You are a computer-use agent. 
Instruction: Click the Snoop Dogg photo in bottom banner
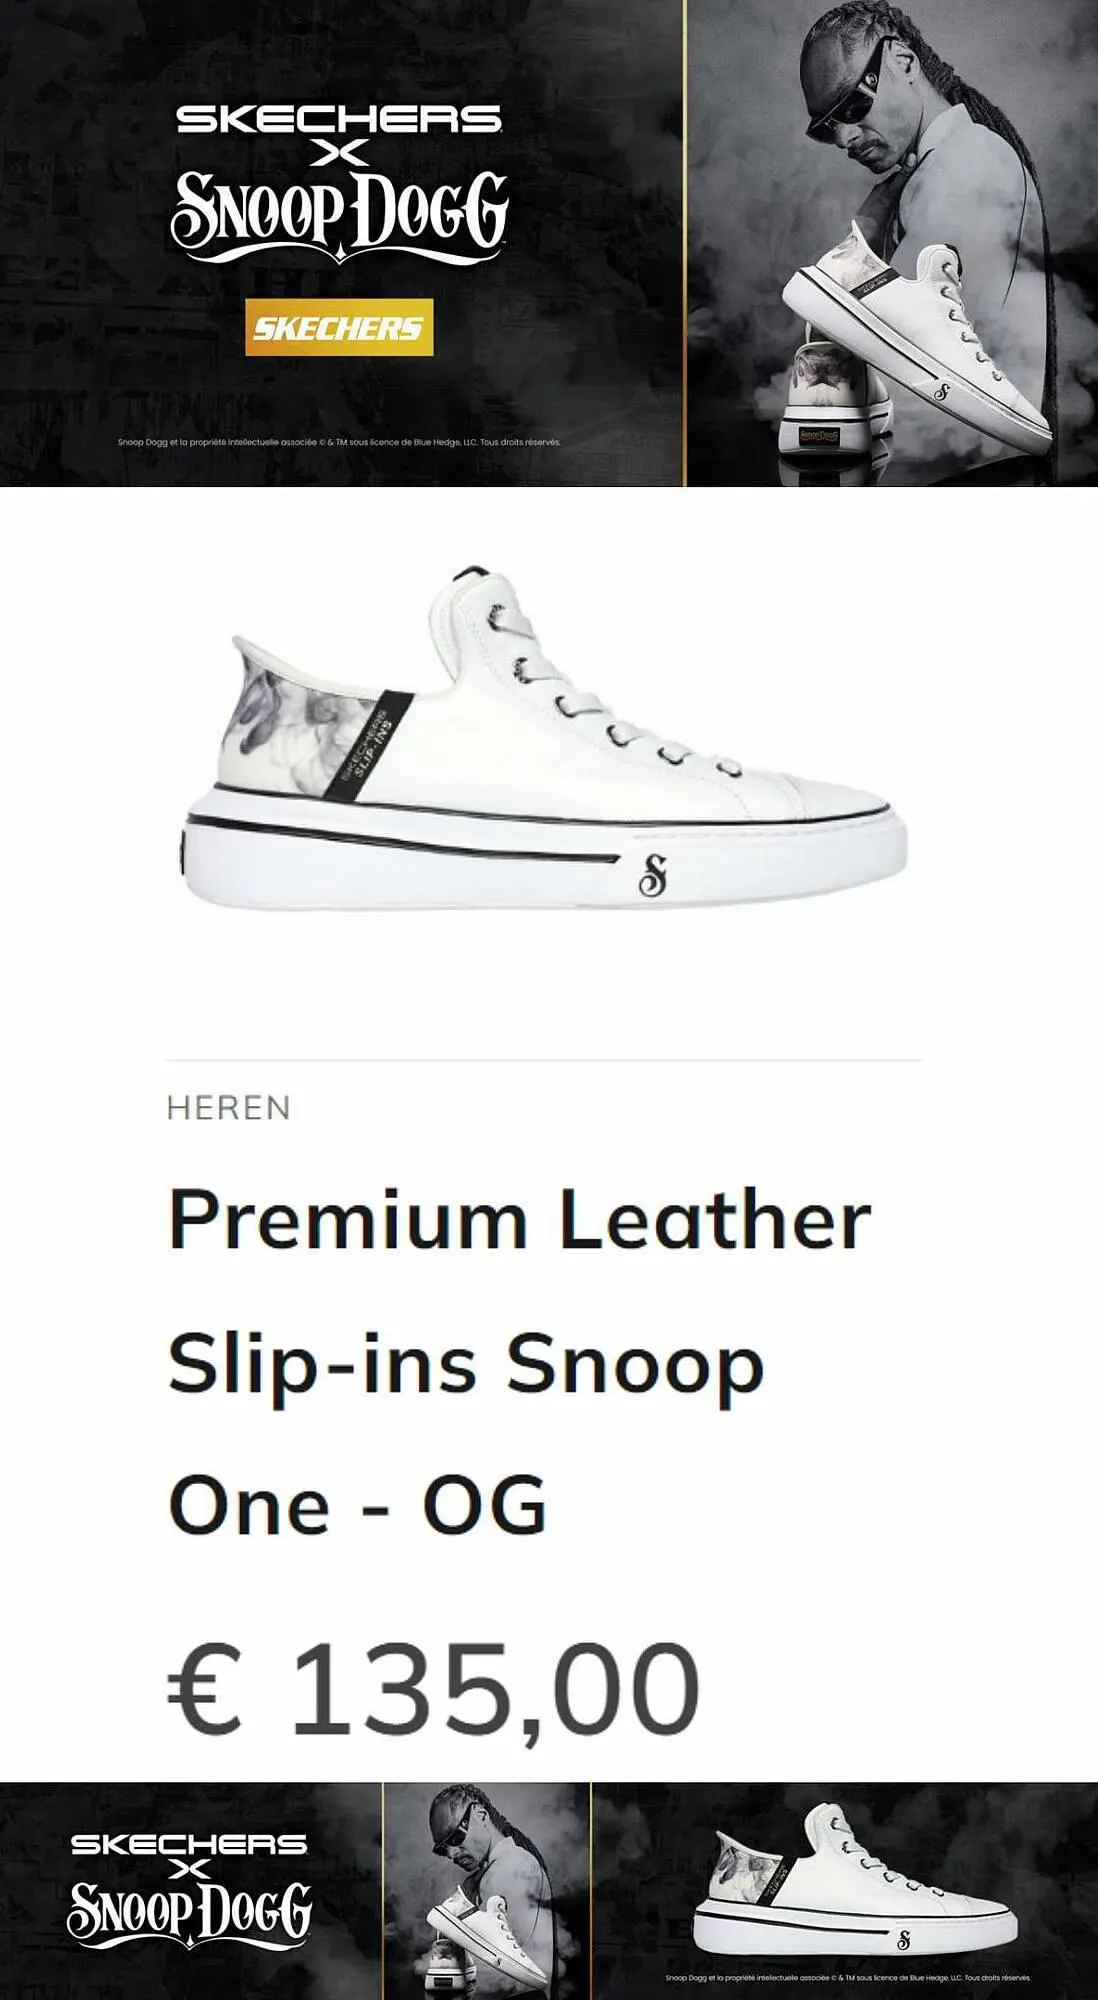tap(487, 1891)
